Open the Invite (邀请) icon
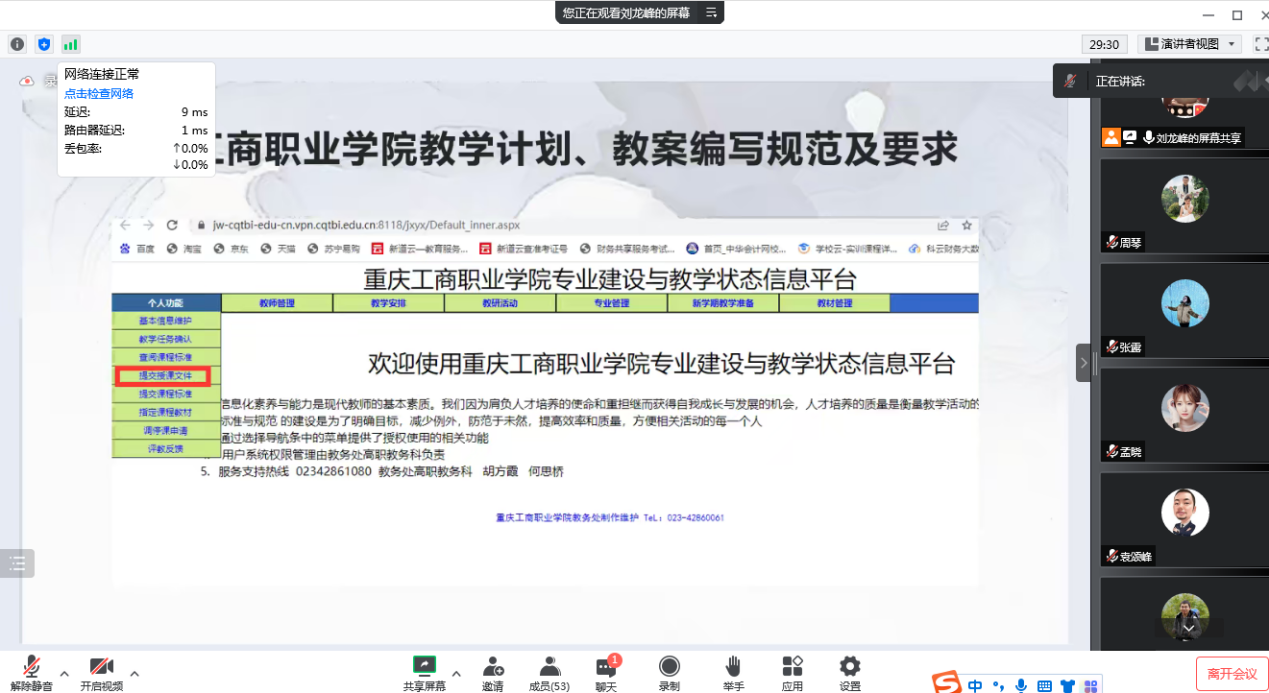This screenshot has width=1269, height=693. 492,673
